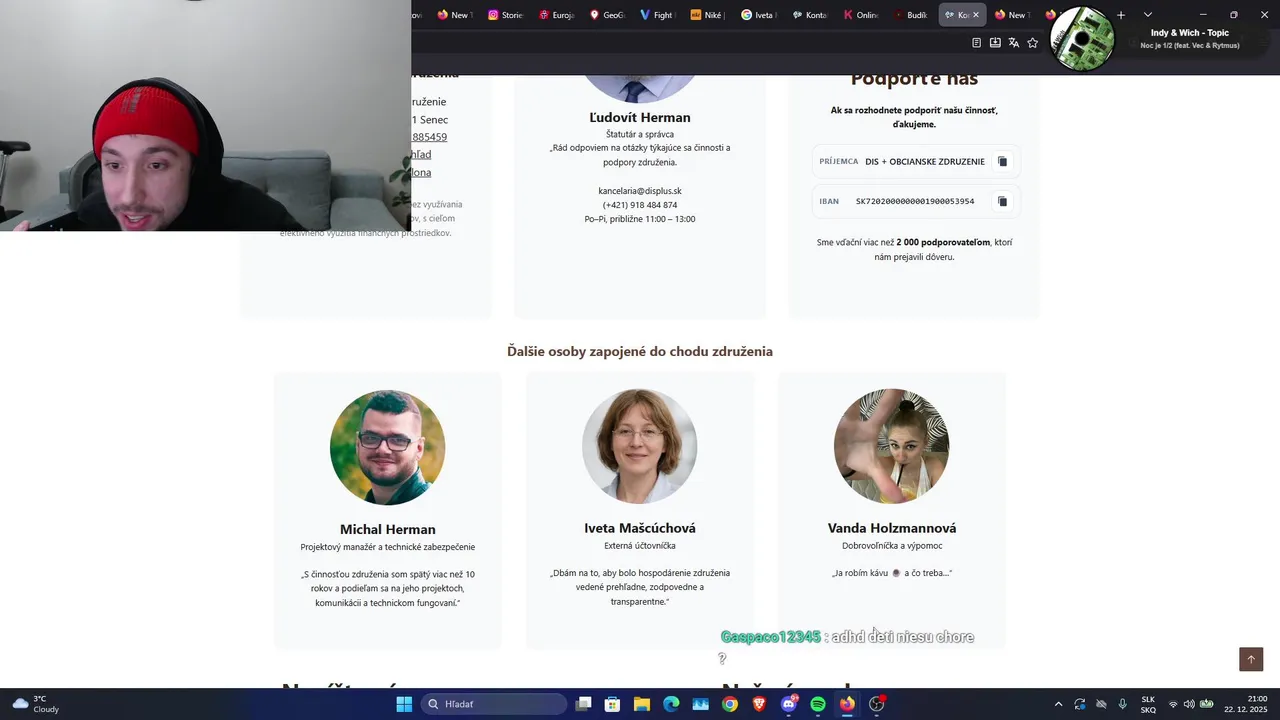The width and height of the screenshot is (1280, 720).
Task: Click the Iveta Mašcúchová name heading
Action: (x=640, y=528)
